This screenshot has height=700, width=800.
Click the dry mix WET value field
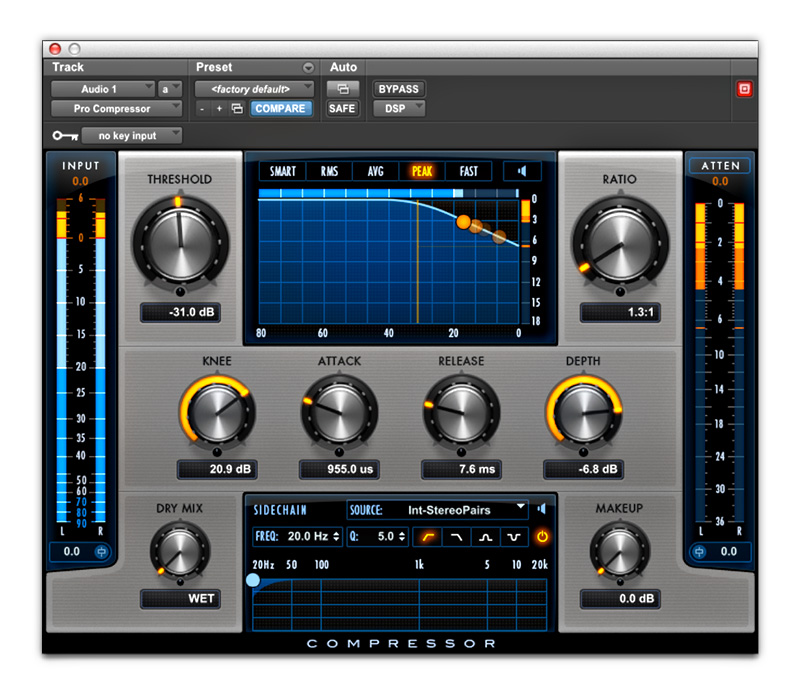(x=181, y=599)
